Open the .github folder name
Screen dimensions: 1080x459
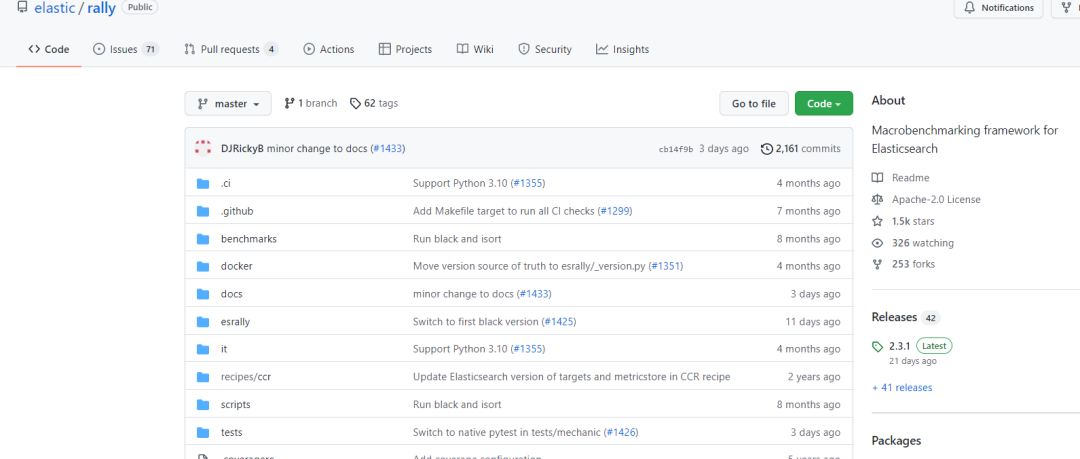tap(237, 211)
